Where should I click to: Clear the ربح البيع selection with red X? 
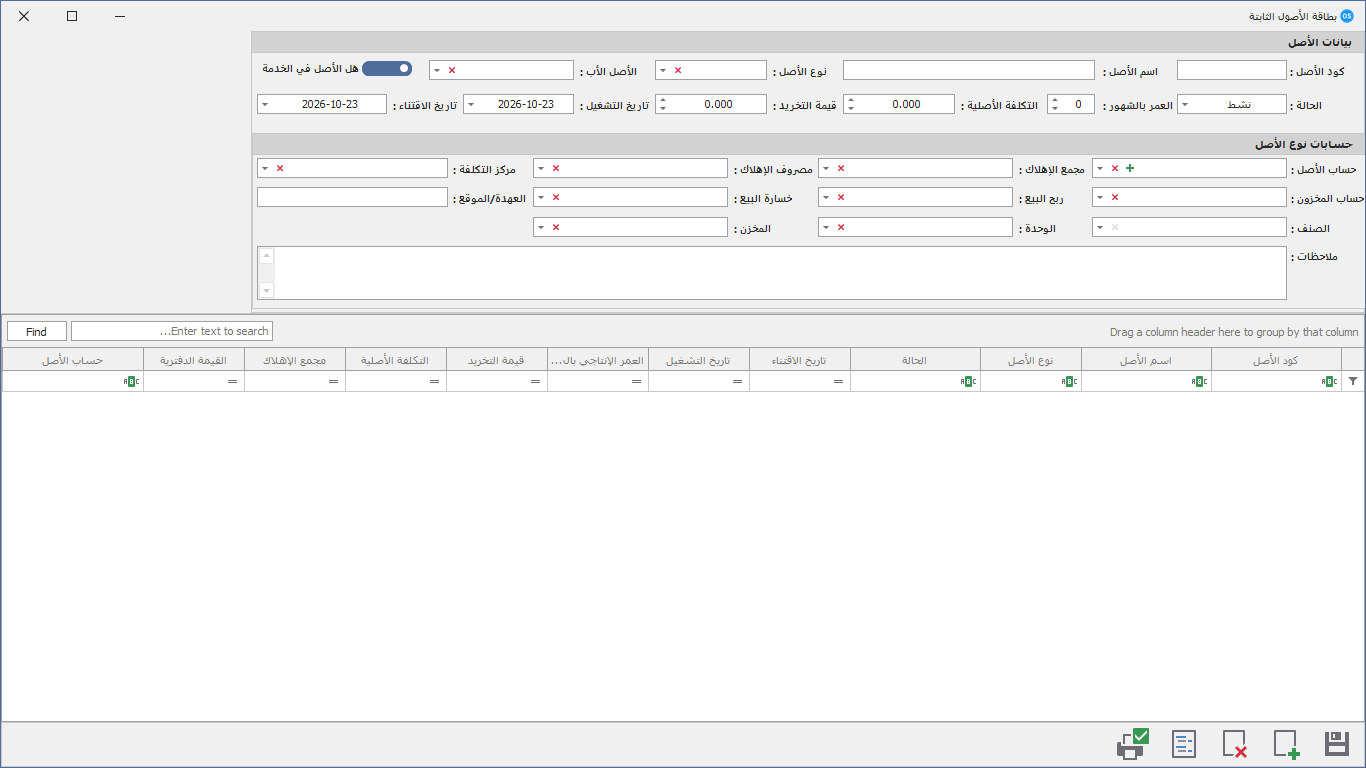click(x=841, y=198)
